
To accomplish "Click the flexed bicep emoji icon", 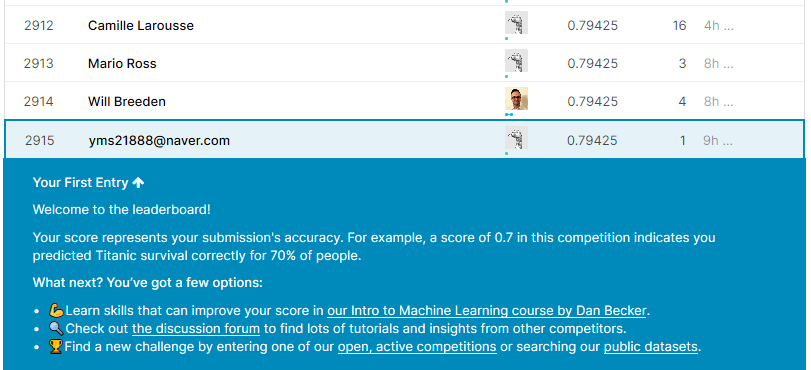I will pos(56,310).
